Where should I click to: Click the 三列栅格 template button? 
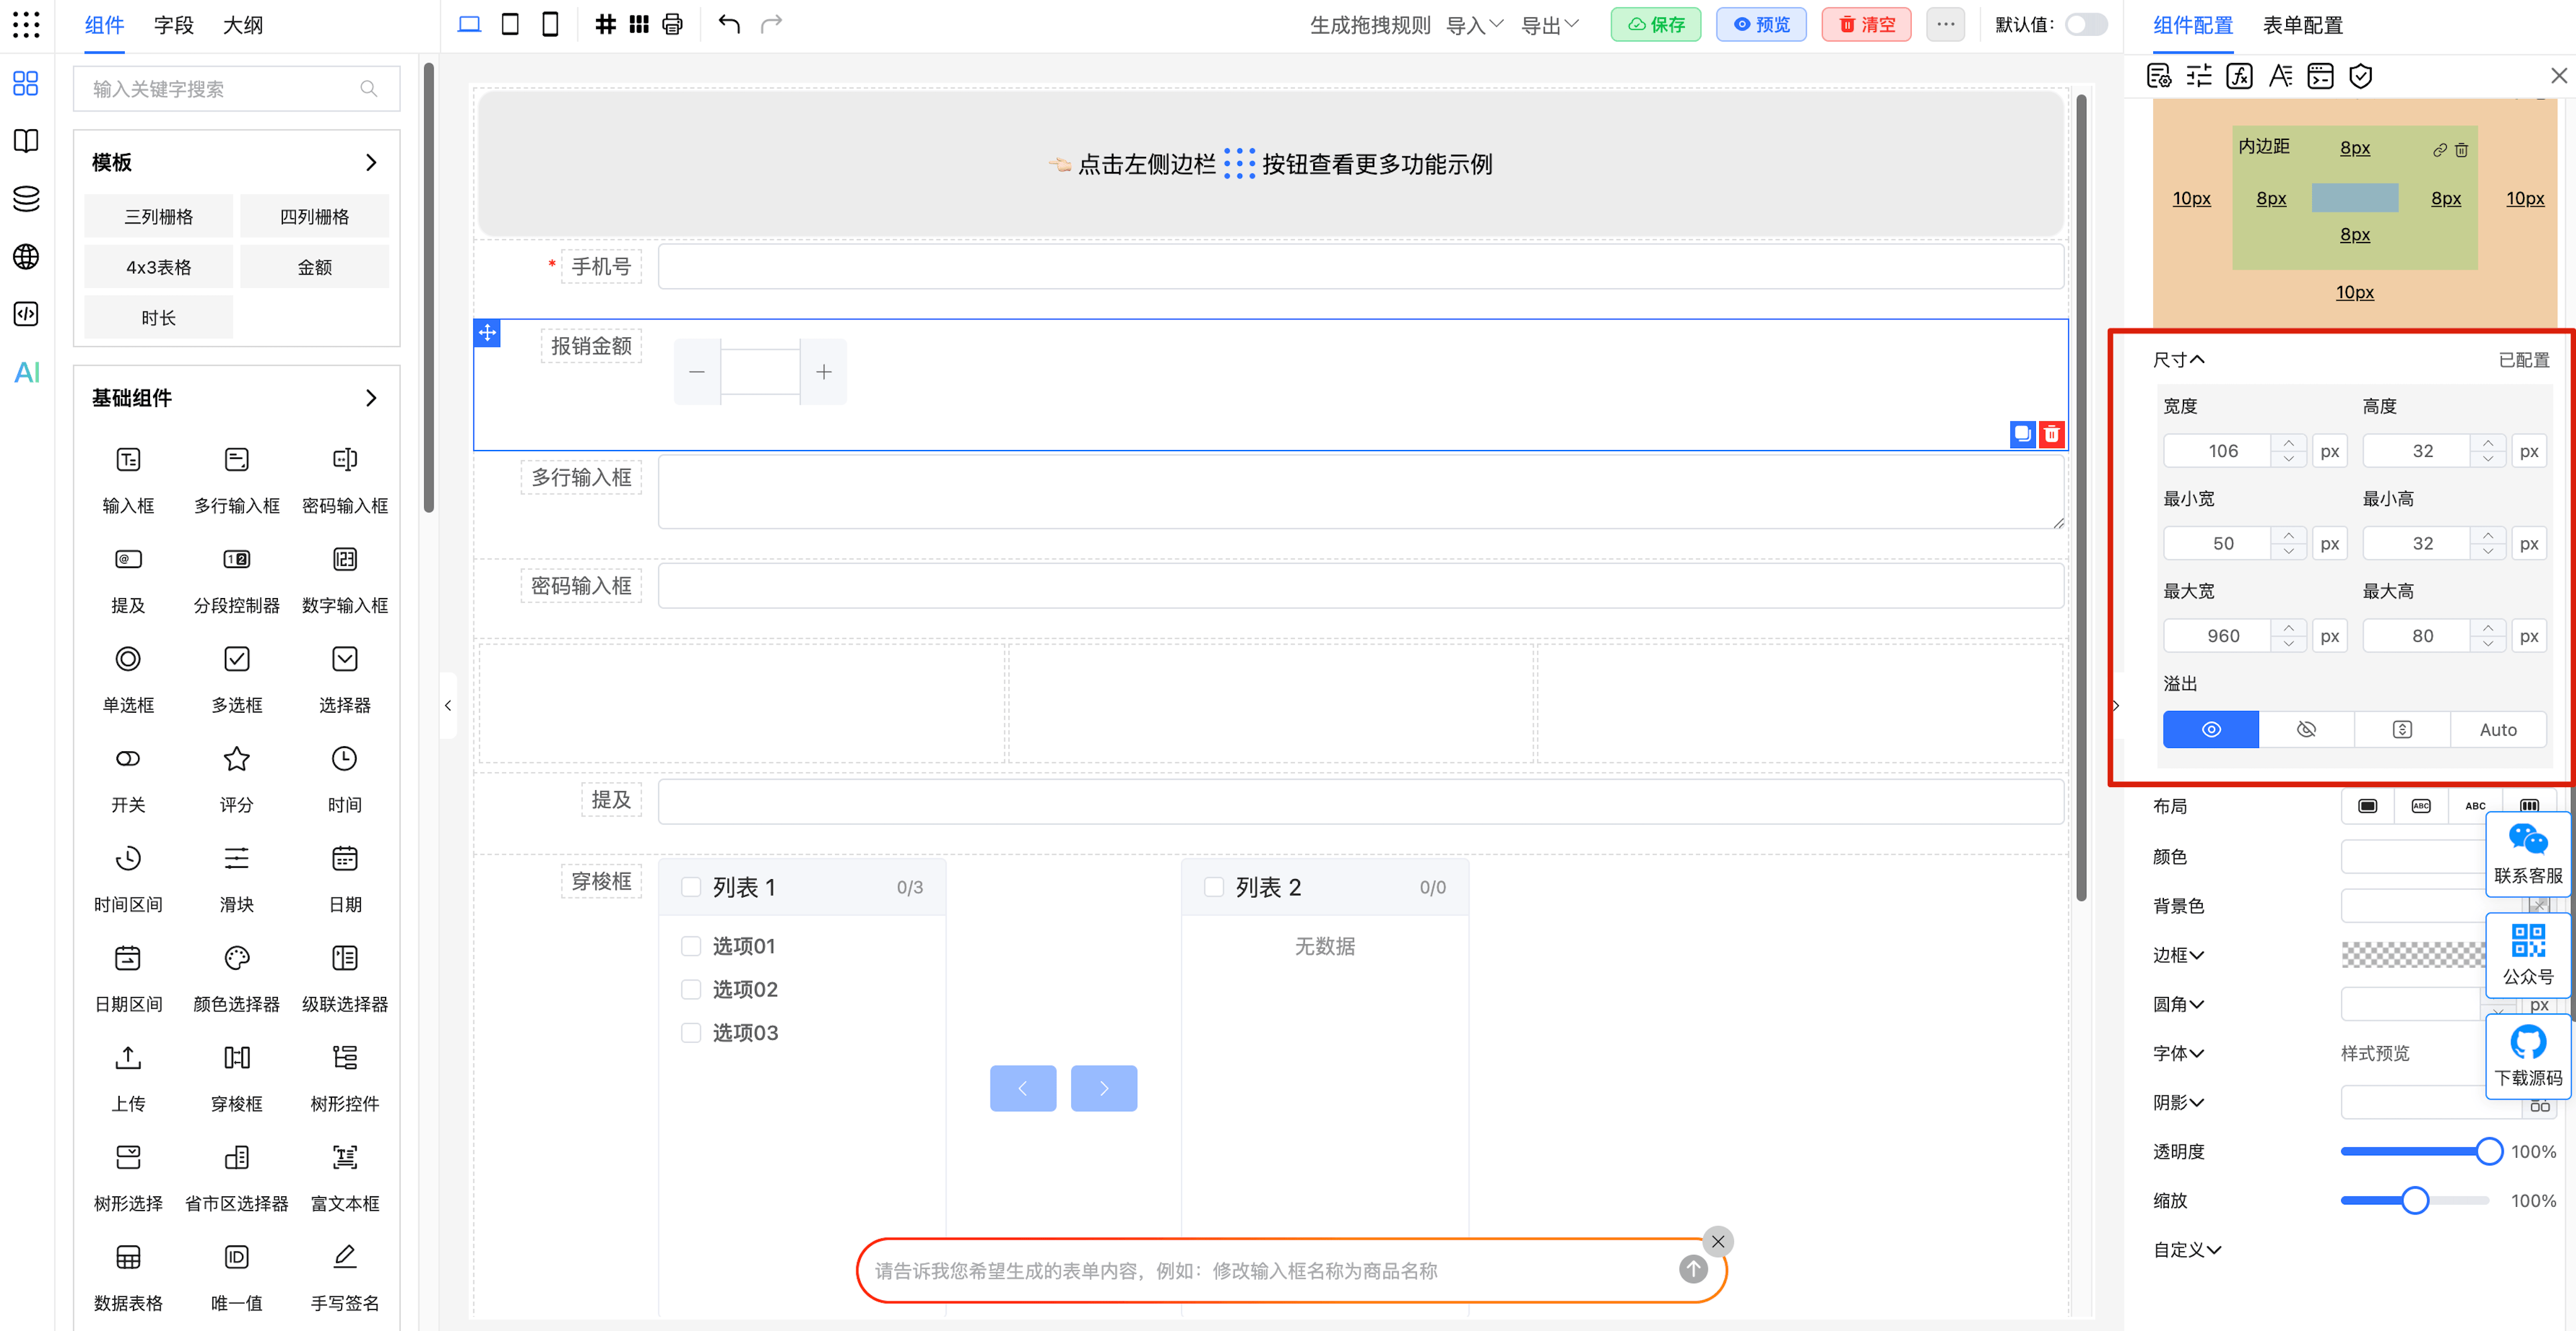click(158, 217)
